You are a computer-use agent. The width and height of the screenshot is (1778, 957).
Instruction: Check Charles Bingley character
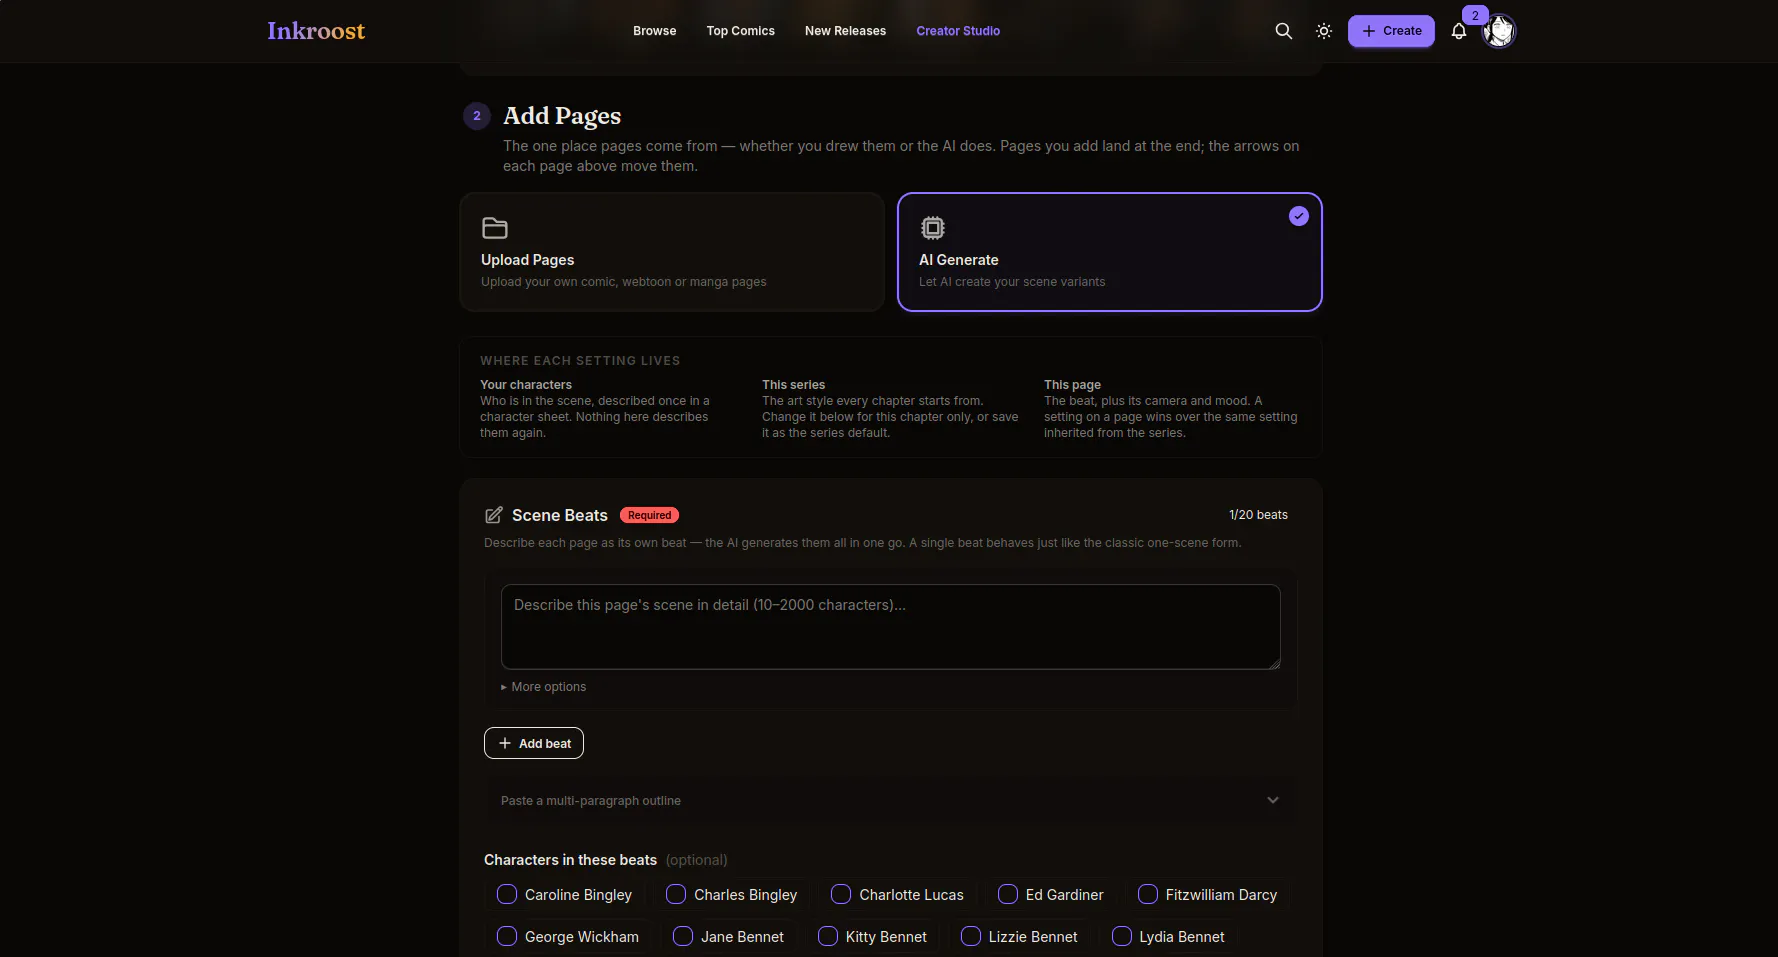click(x=676, y=894)
